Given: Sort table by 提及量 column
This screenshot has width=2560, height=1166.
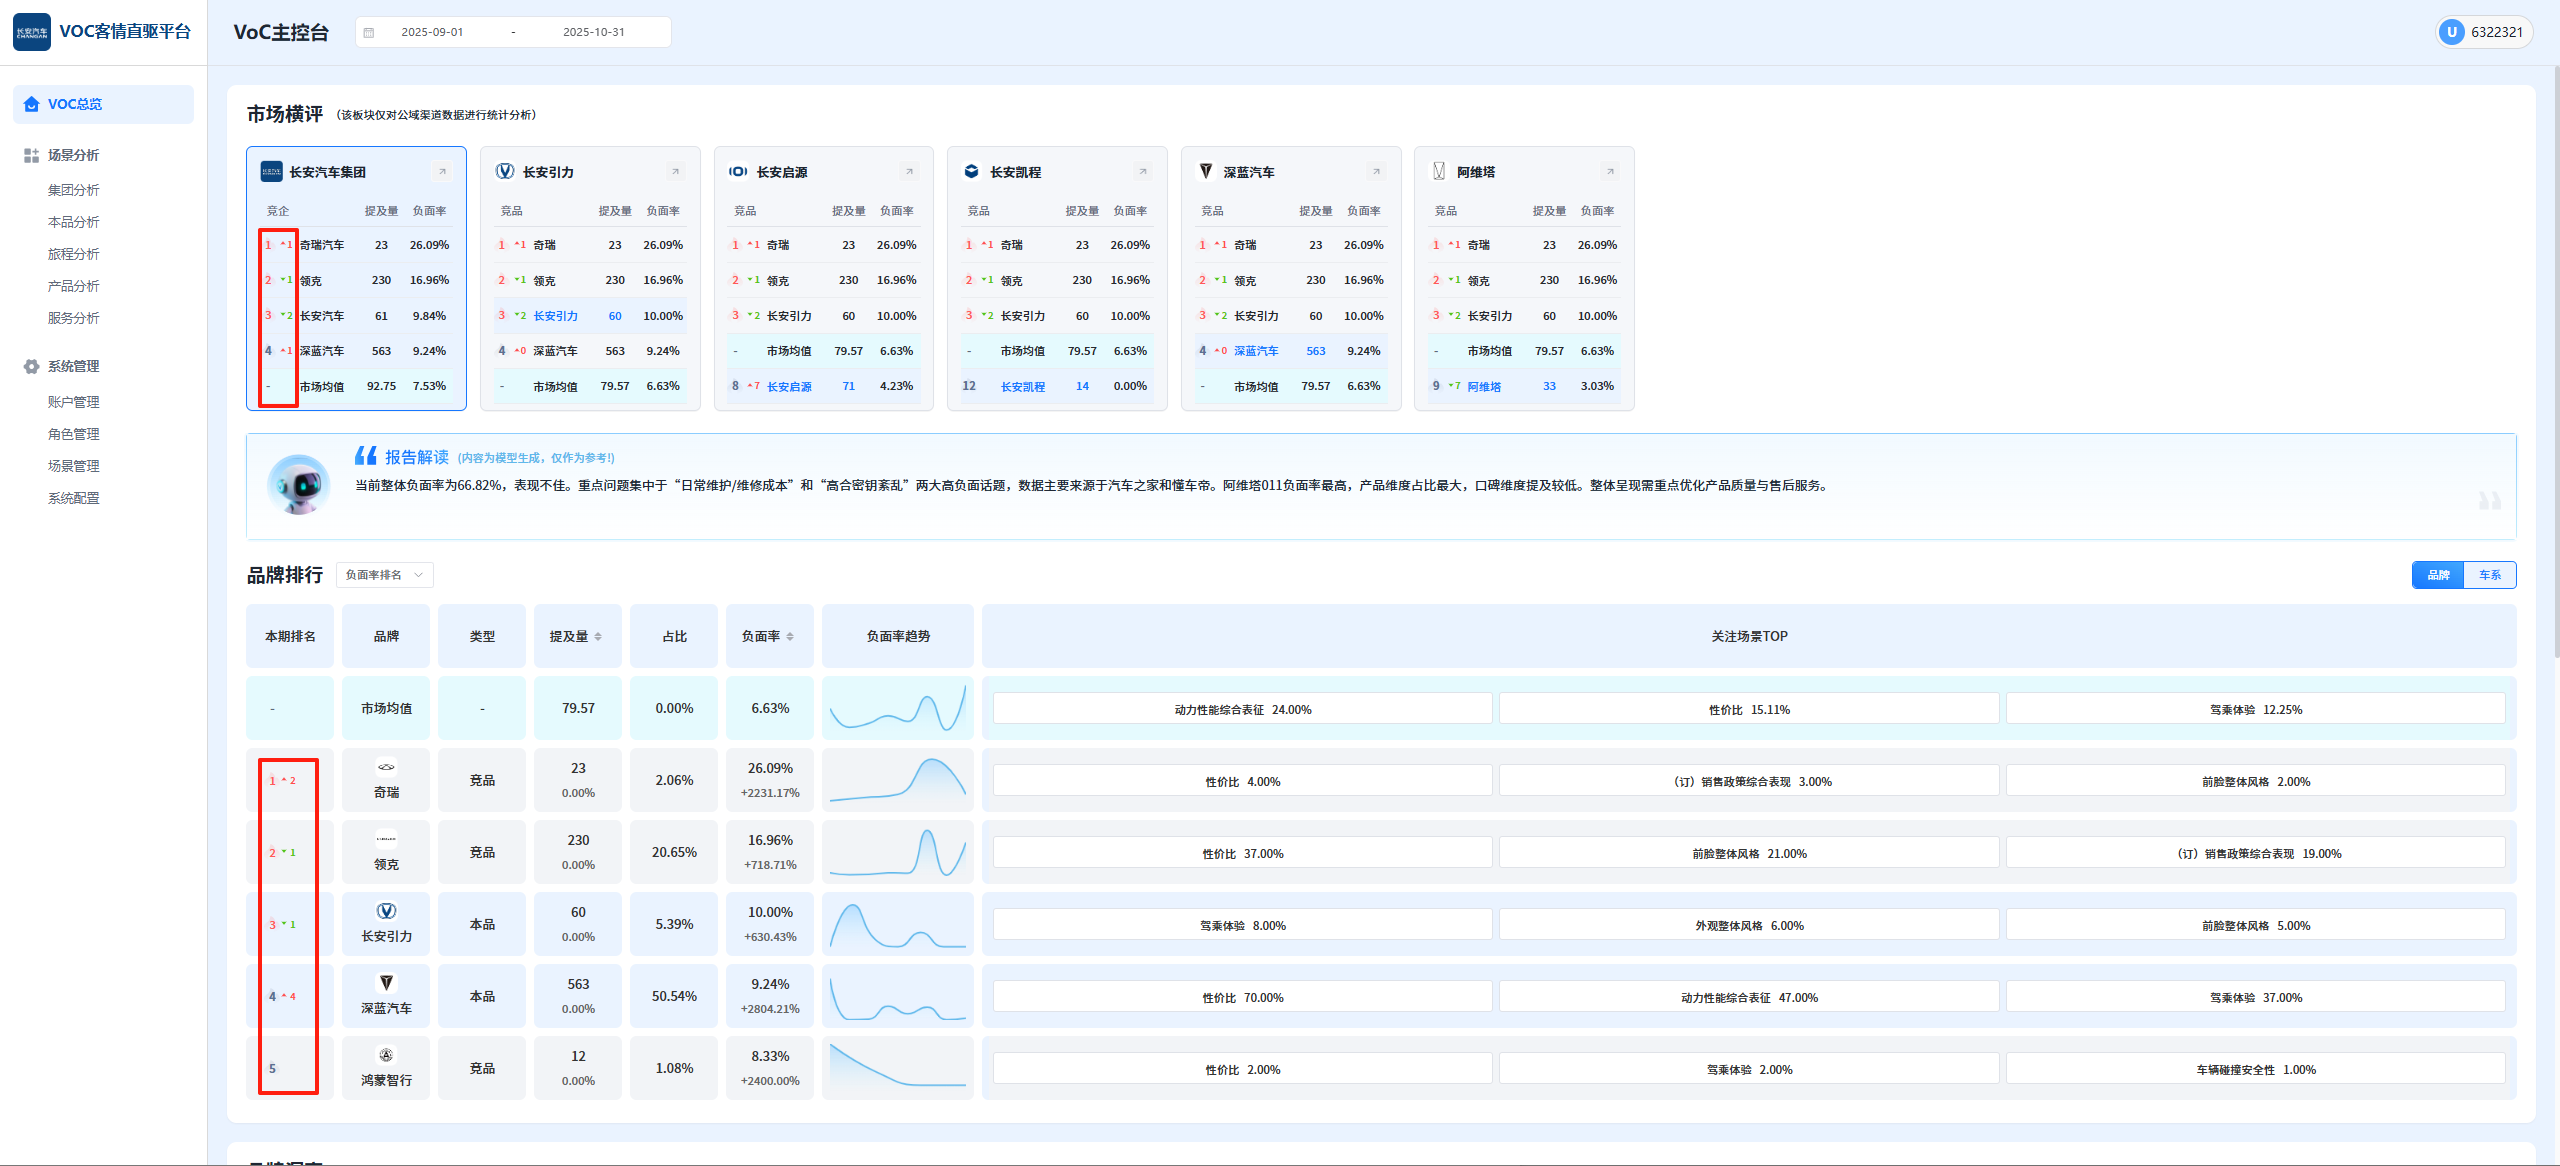Looking at the screenshot, I should [598, 637].
